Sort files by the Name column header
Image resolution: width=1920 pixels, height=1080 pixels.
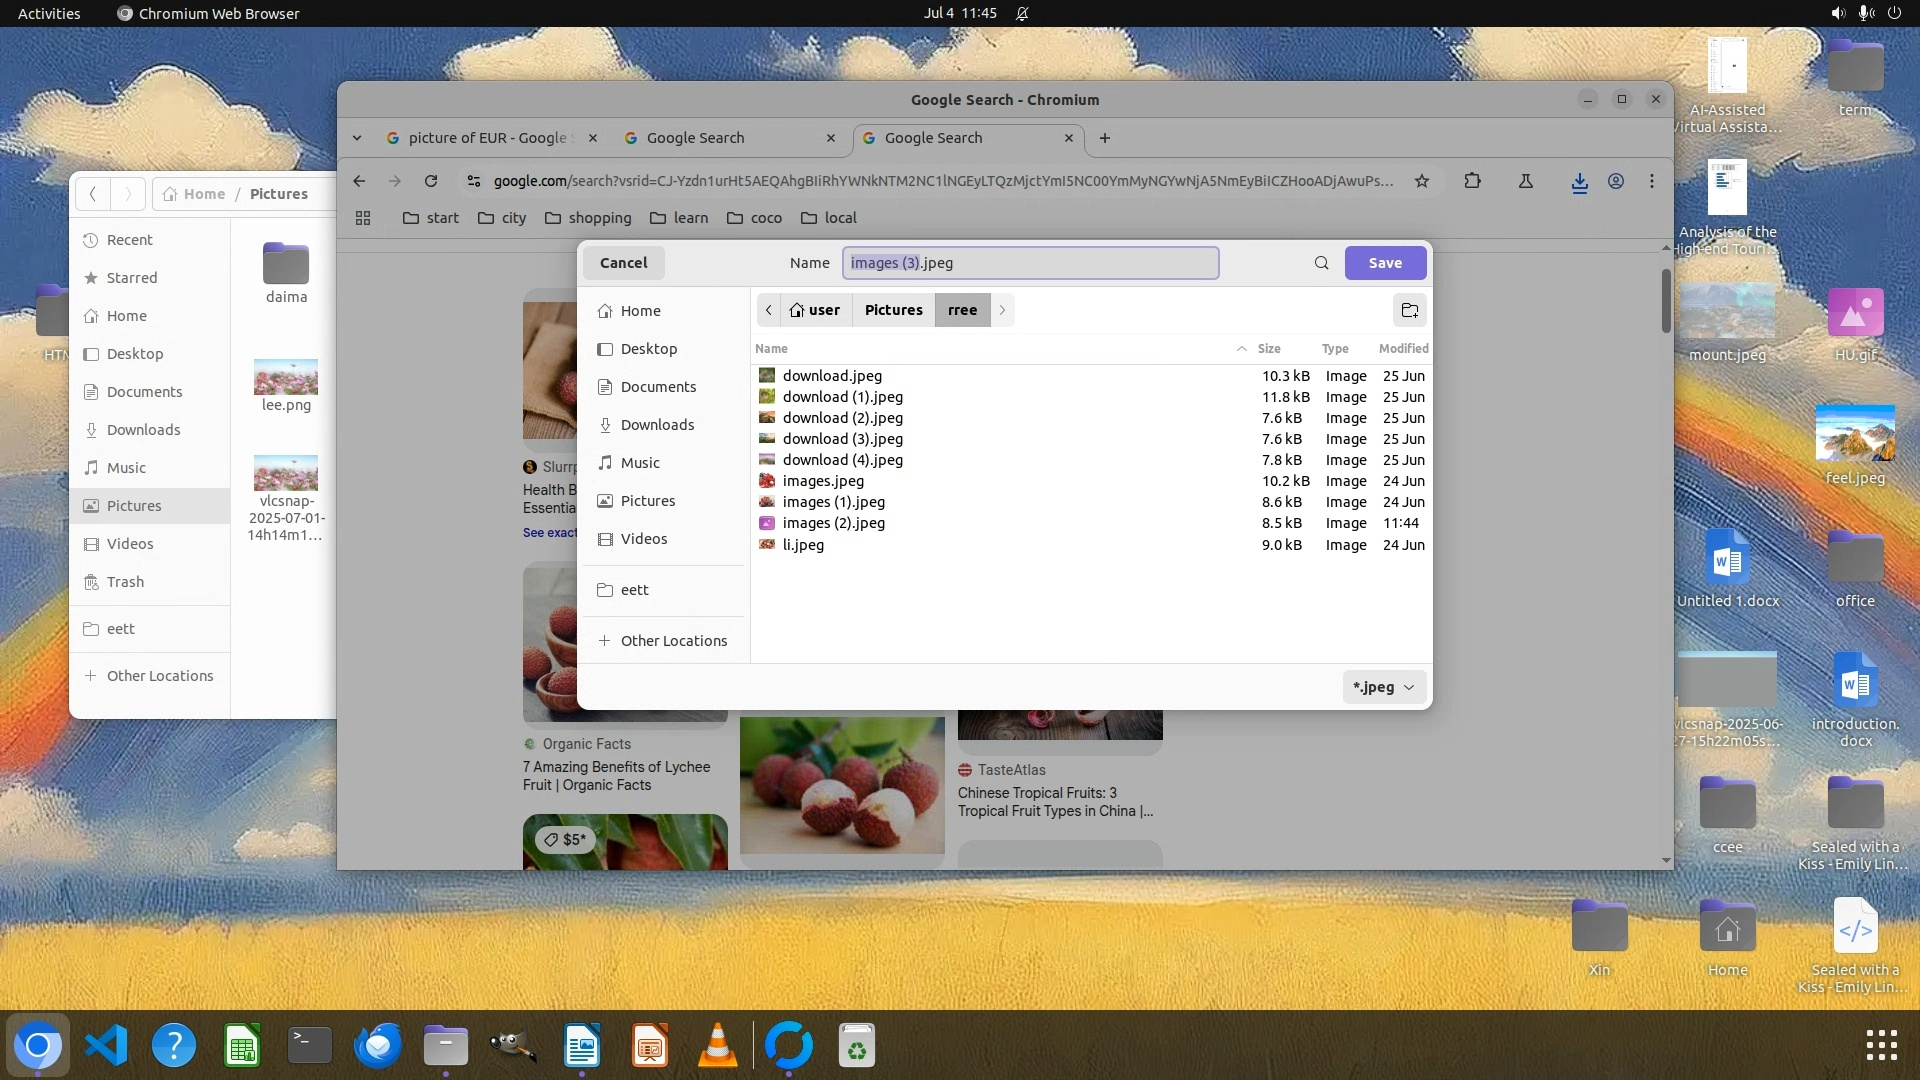pyautogui.click(x=771, y=348)
